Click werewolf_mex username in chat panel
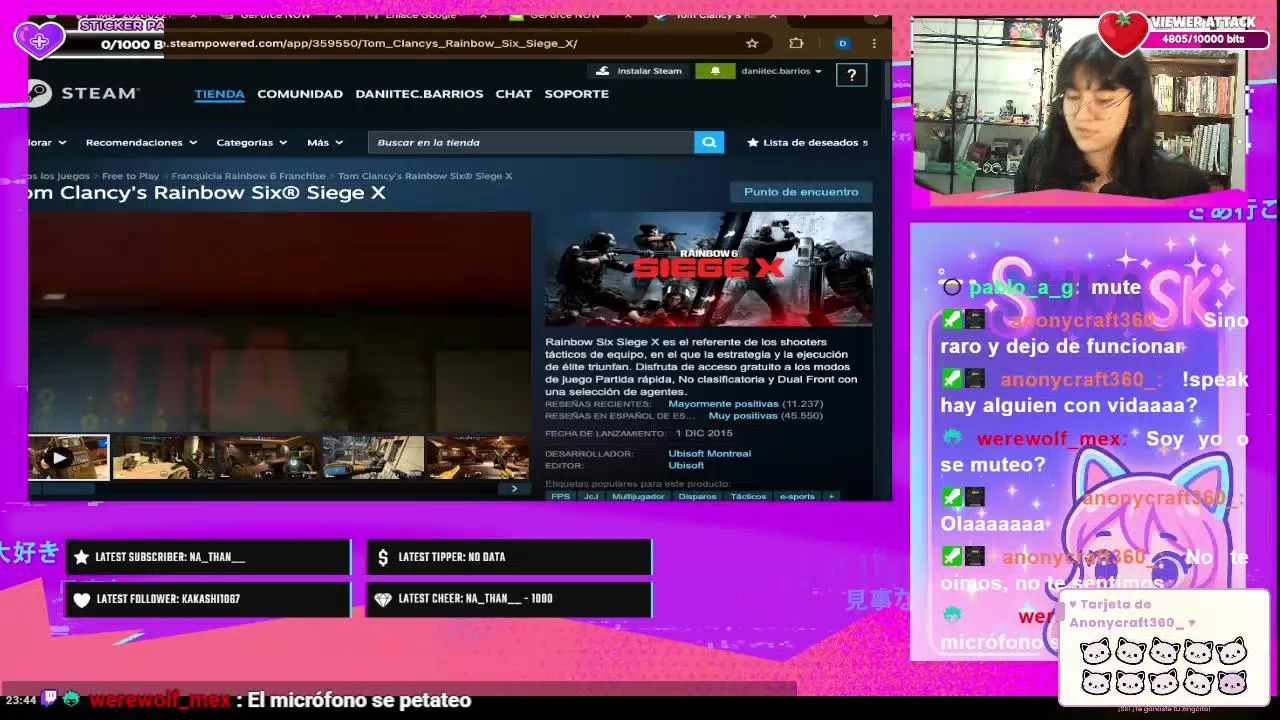 click(x=1051, y=439)
